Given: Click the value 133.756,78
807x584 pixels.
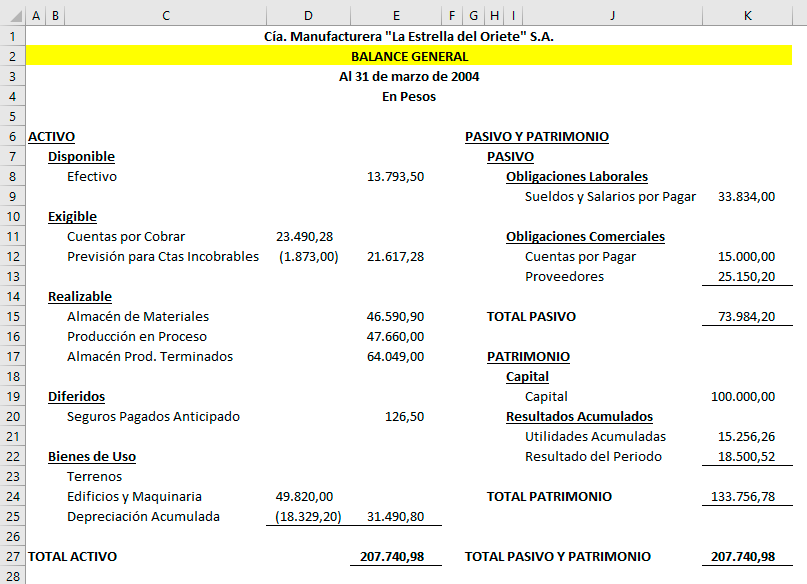Looking at the screenshot, I should click(x=743, y=497).
